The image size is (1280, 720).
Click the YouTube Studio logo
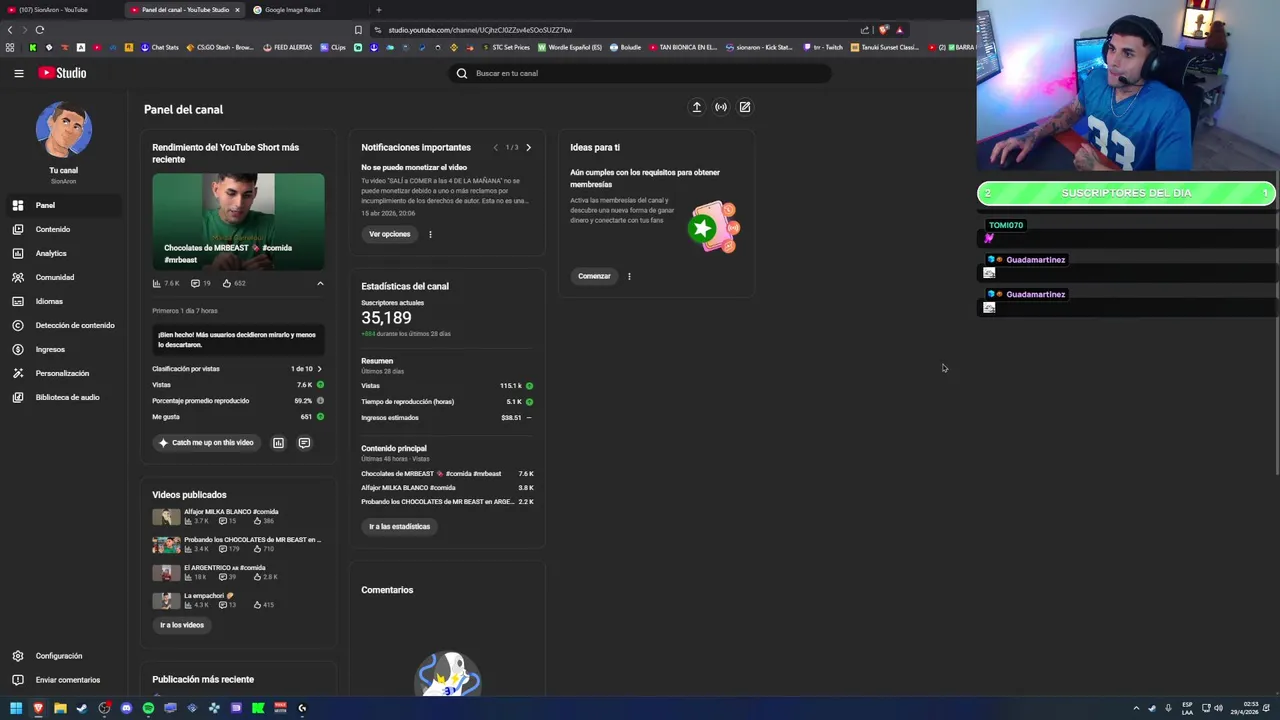[x=62, y=73]
